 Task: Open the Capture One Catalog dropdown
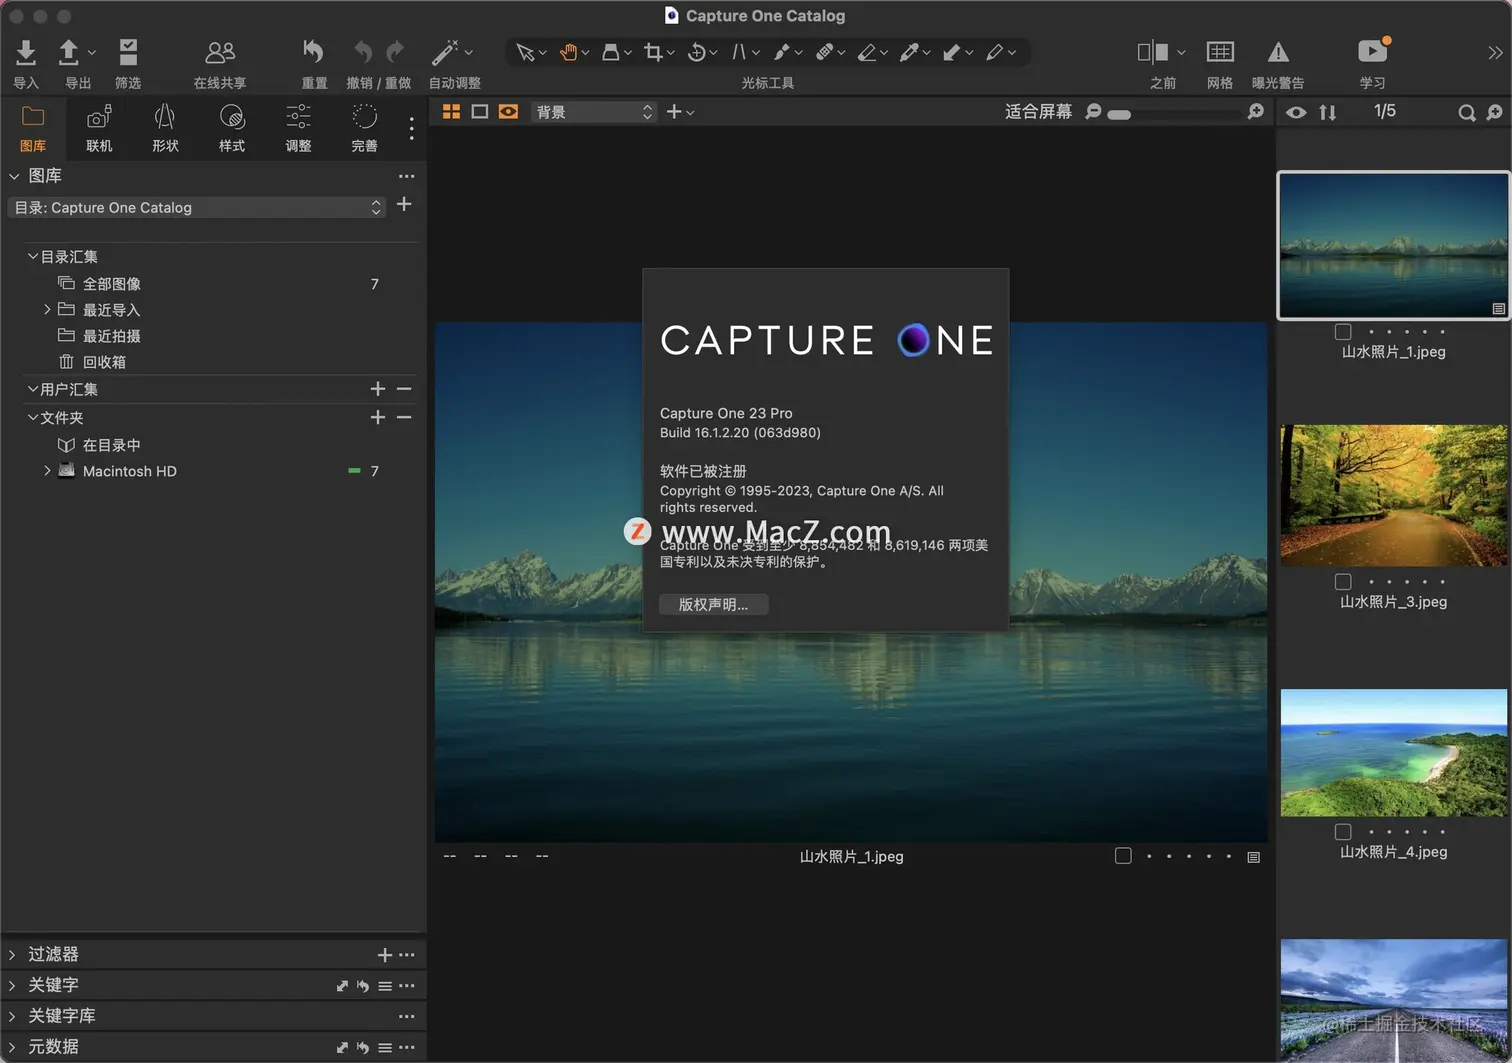point(197,208)
